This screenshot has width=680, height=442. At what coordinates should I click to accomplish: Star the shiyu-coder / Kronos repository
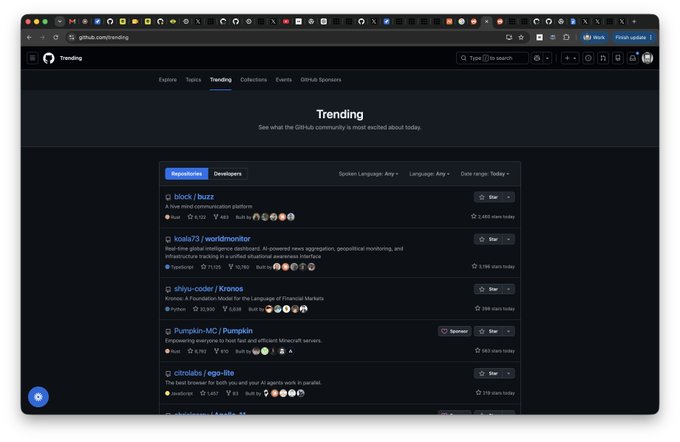[488, 289]
